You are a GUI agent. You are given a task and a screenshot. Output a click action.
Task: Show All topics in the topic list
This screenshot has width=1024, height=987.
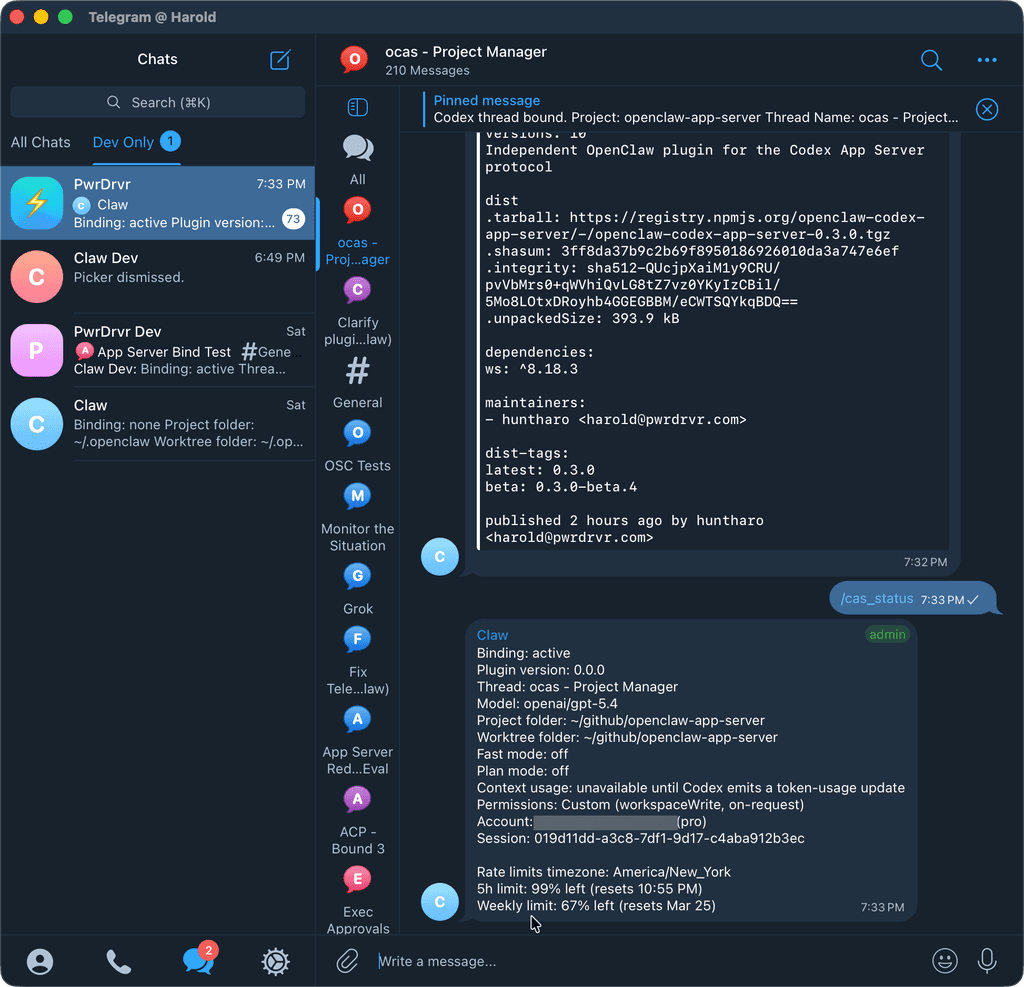point(358,160)
